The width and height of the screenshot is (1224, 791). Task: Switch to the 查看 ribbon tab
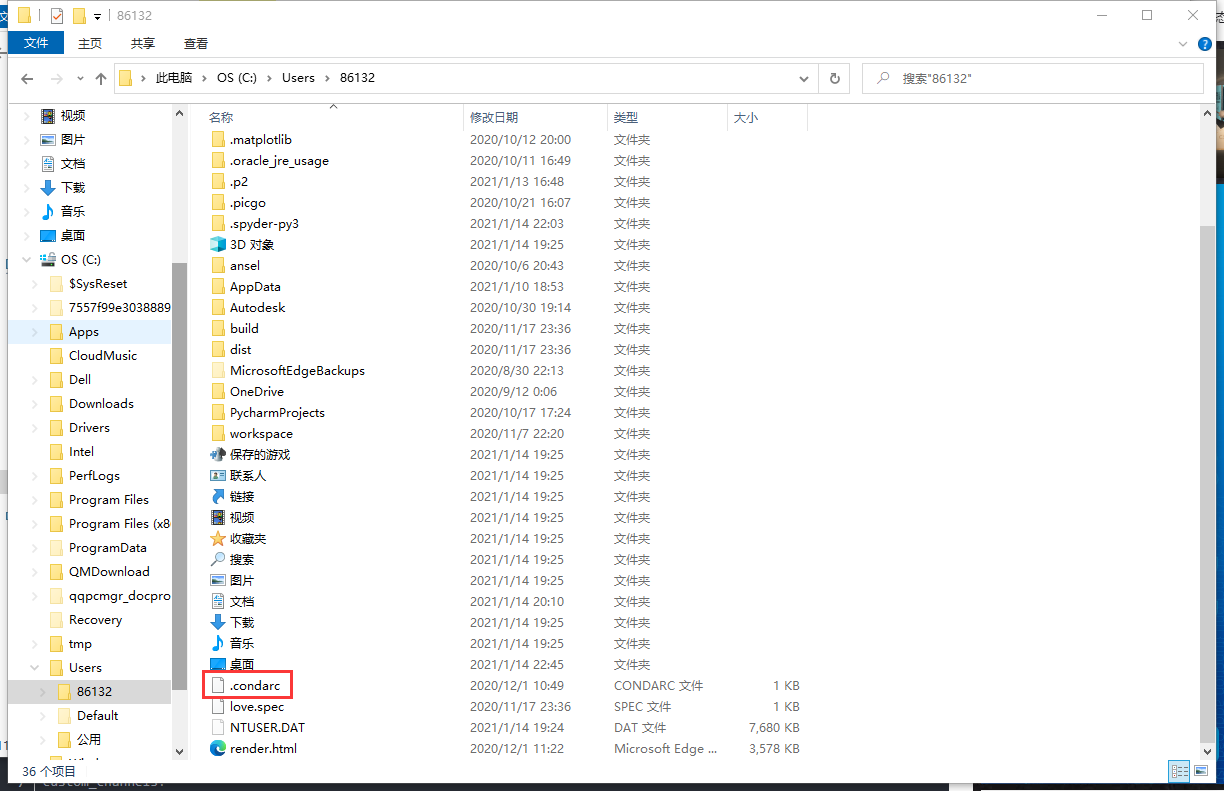[x=196, y=43]
